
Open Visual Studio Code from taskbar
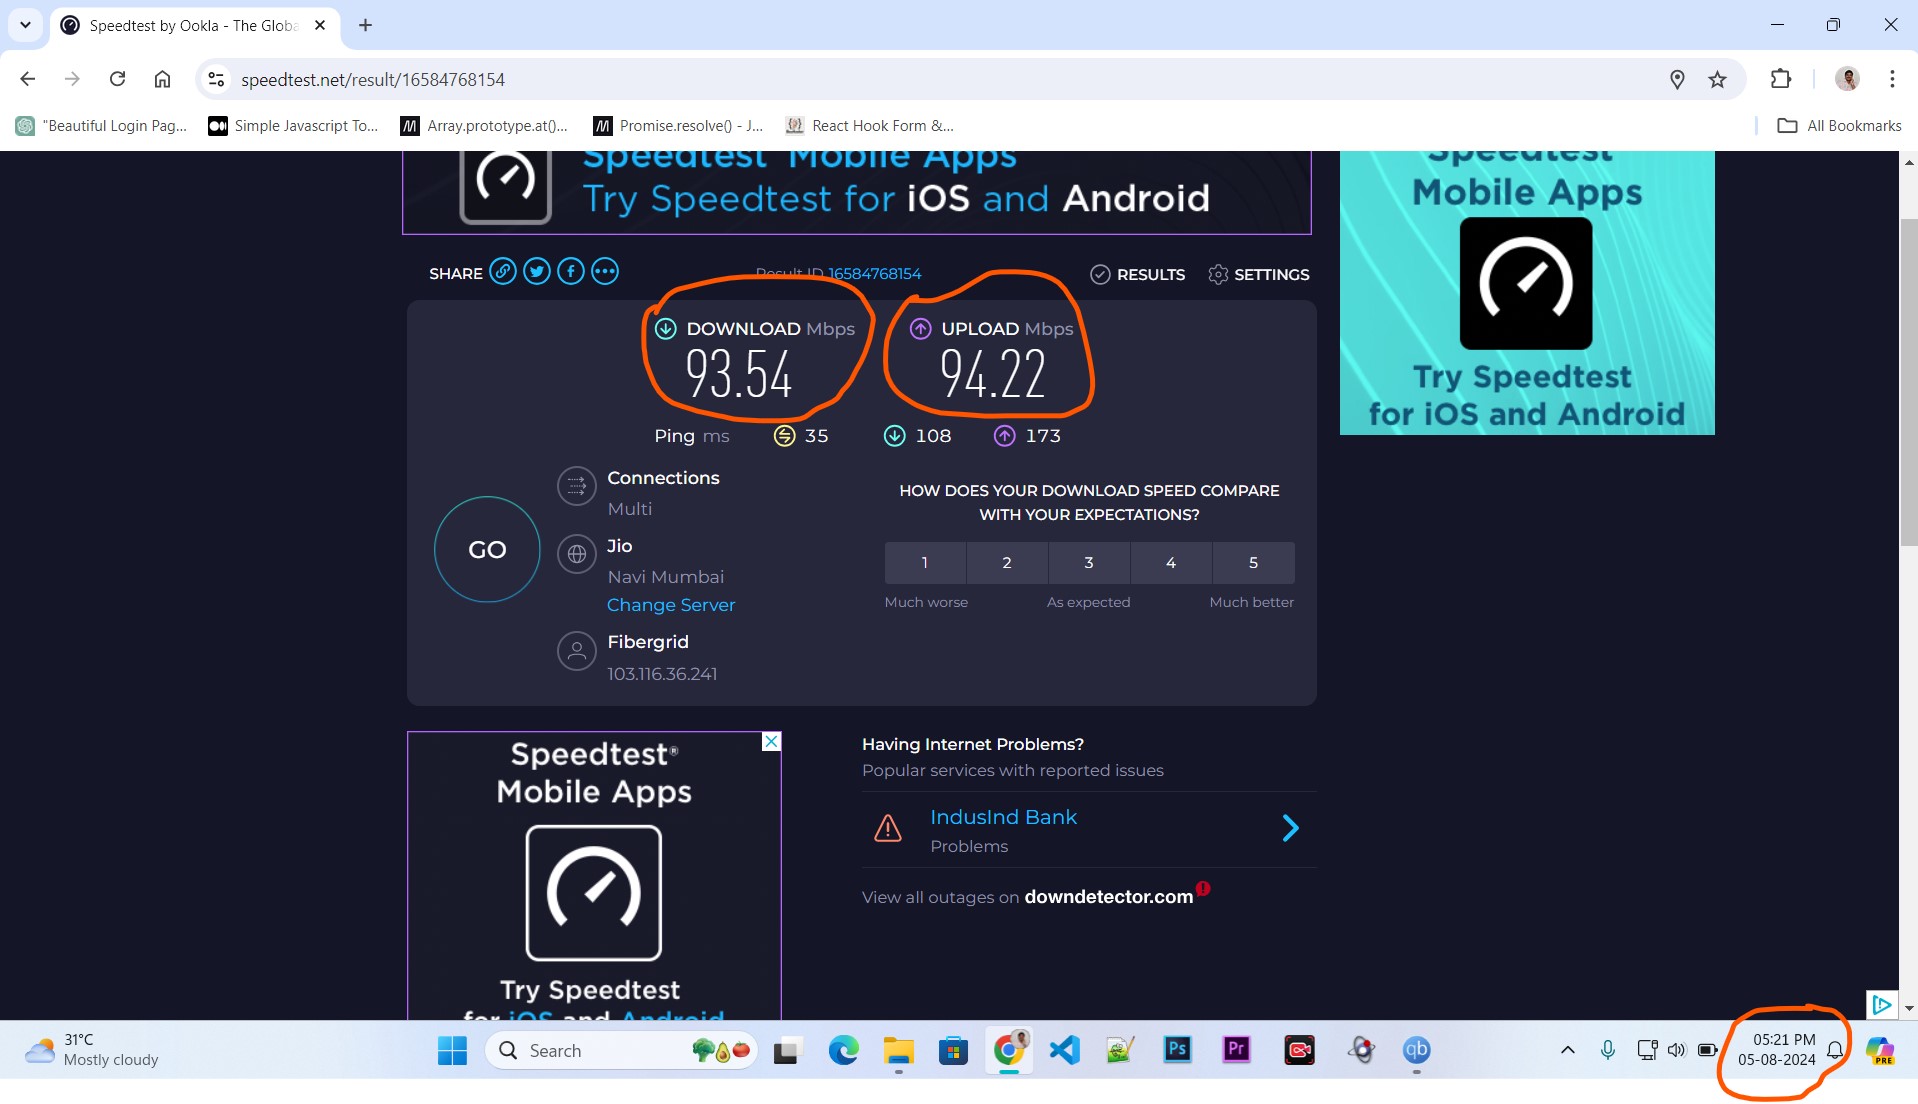click(x=1064, y=1050)
